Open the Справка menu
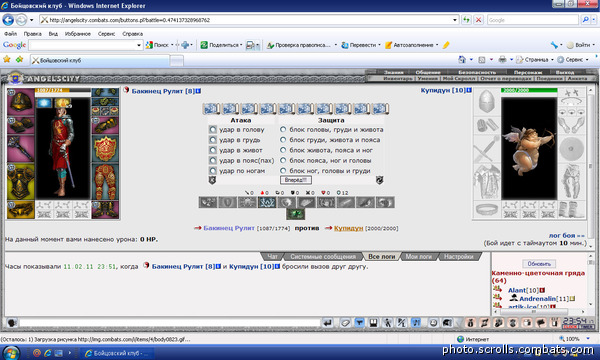This screenshot has height=360, width=600. tap(132, 34)
